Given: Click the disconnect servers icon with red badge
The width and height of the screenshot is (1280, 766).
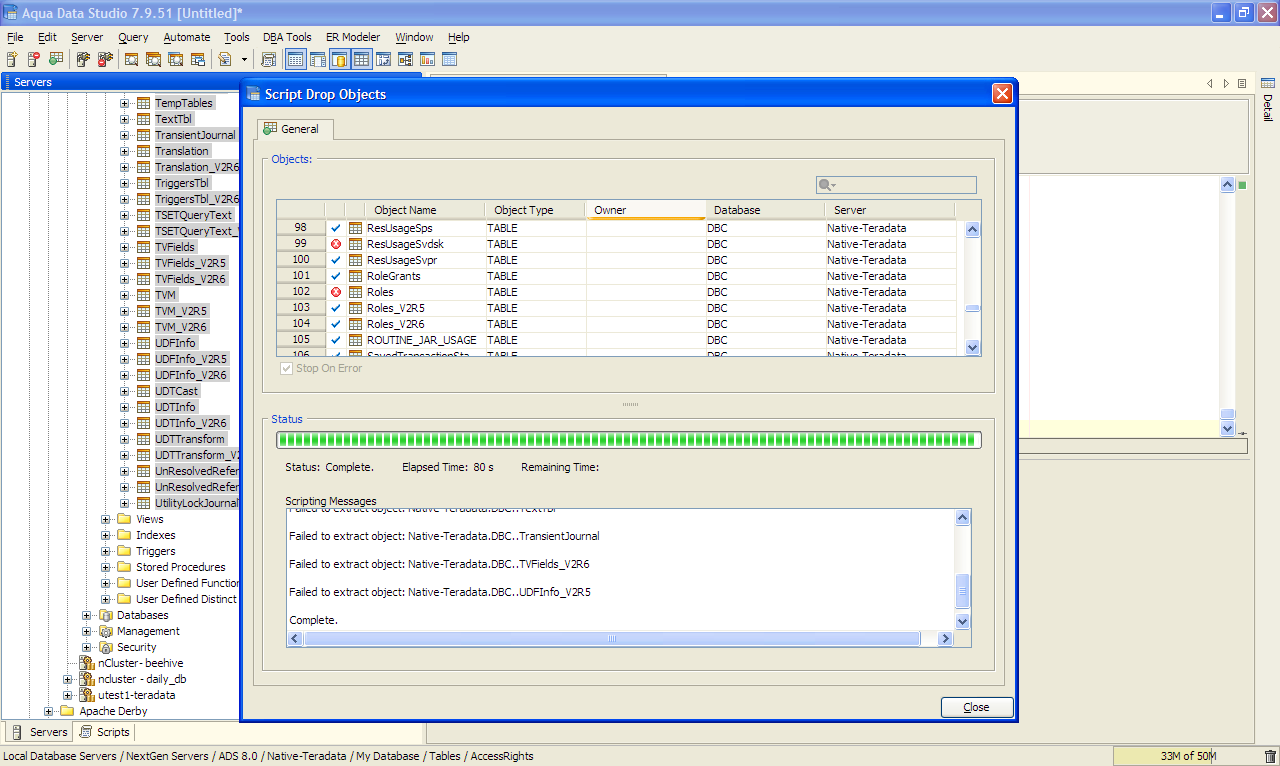Looking at the screenshot, I should [x=105, y=60].
